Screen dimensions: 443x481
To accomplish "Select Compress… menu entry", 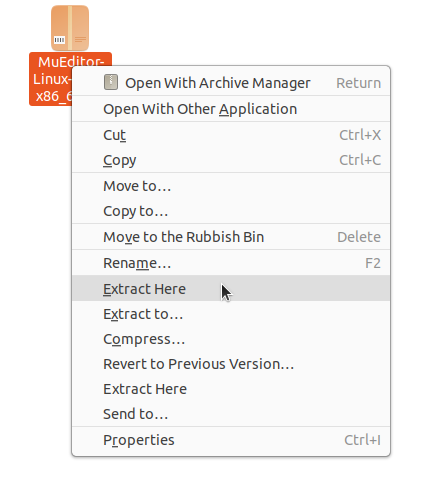I will coord(231,339).
